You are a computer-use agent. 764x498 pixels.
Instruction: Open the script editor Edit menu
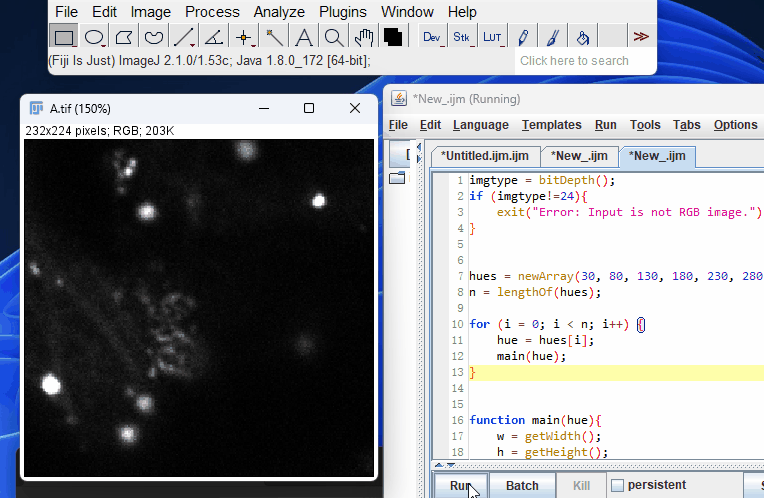point(430,125)
